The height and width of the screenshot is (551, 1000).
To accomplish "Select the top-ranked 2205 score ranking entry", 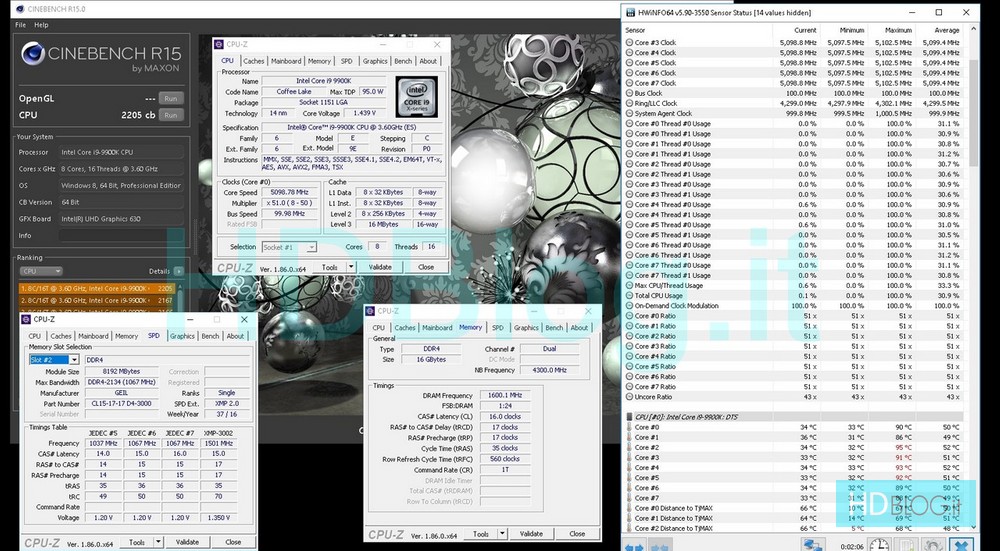I will (95, 287).
